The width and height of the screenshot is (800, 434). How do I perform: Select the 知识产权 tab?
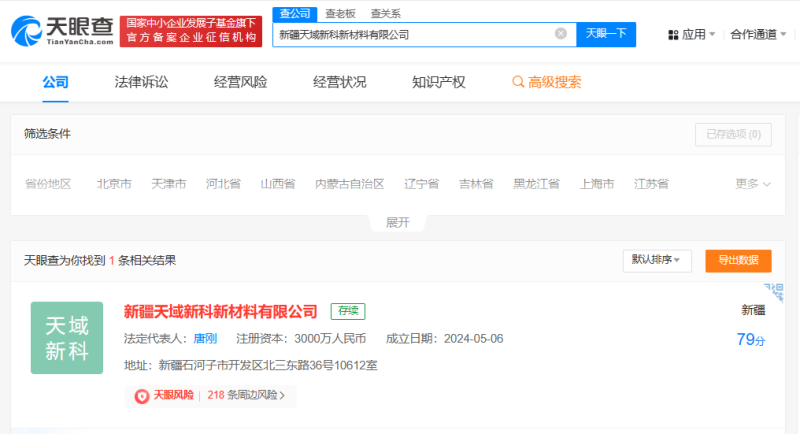point(438,82)
